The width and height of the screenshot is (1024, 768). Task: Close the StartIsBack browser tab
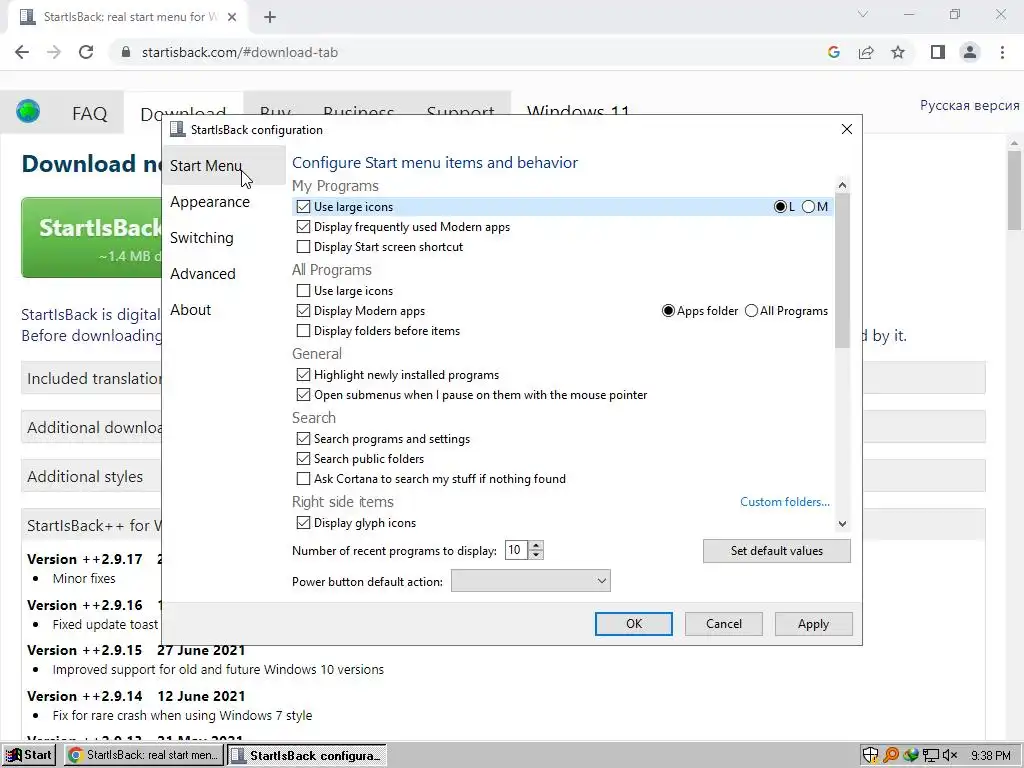[x=232, y=17]
